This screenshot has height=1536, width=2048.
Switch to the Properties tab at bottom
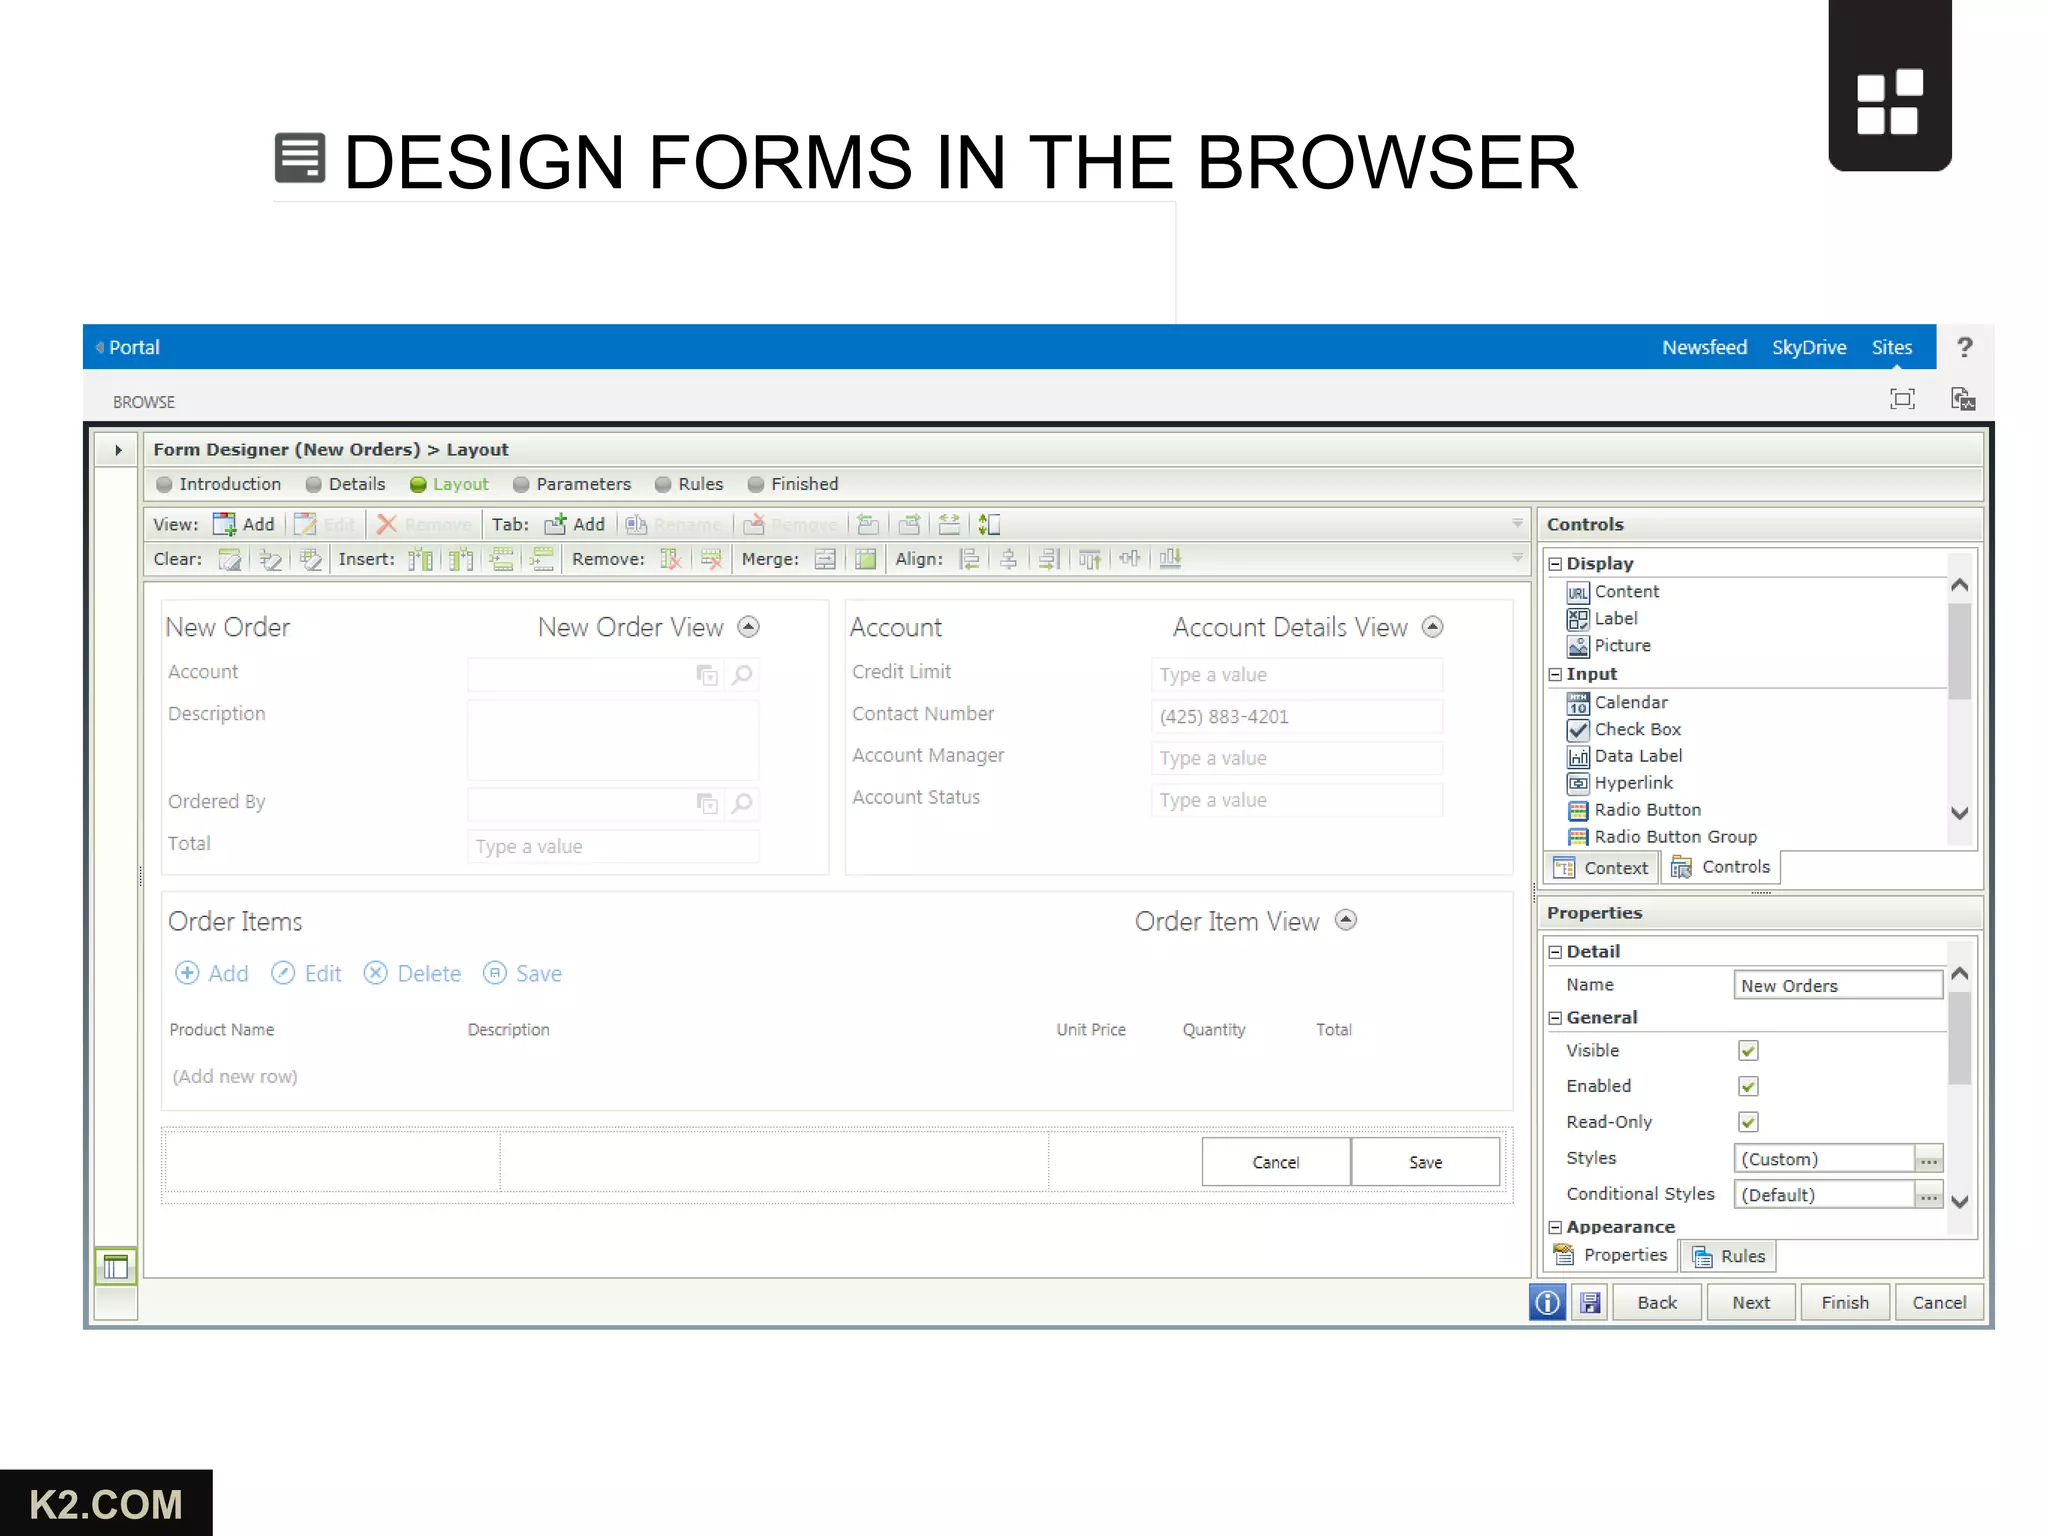coord(1611,1255)
